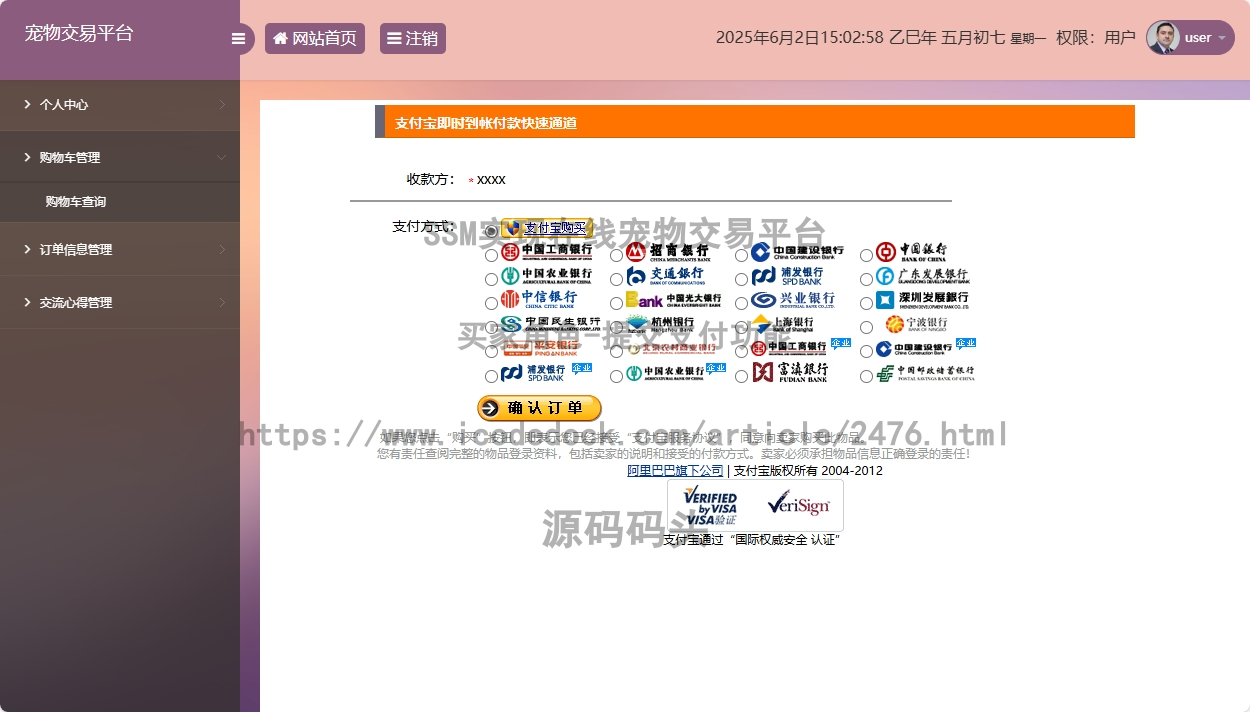The image size is (1250, 712).
Task: Click the payee value xxxx
Action: pyautogui.click(x=491, y=180)
